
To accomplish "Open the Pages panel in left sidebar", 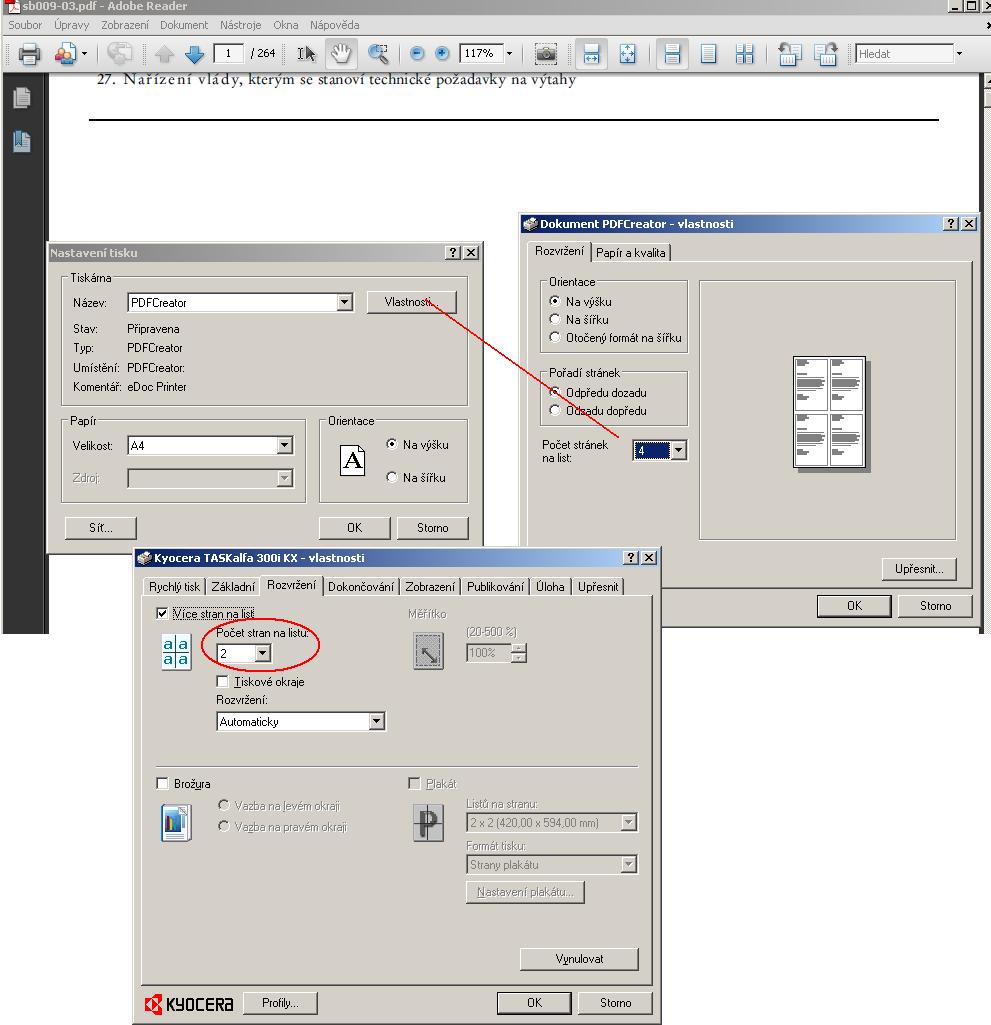I will click(22, 98).
